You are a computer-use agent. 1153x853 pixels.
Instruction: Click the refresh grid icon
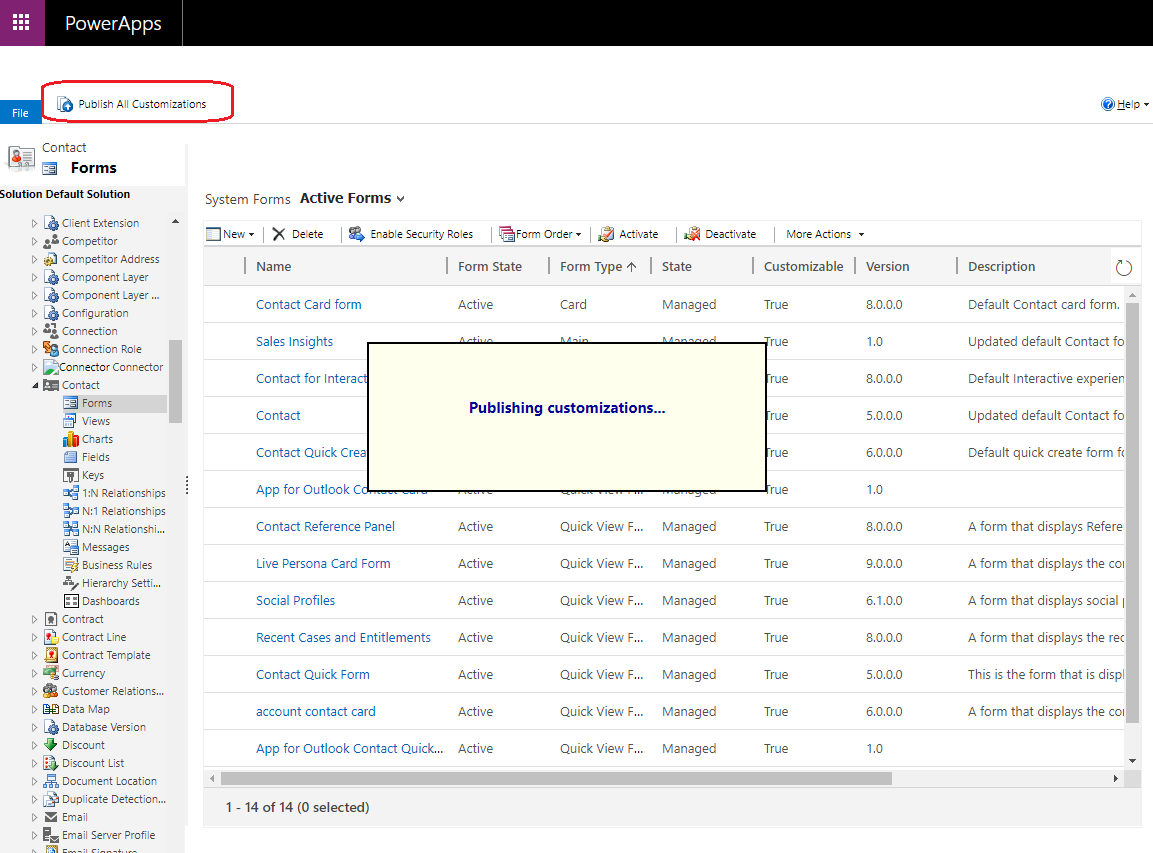coord(1124,268)
